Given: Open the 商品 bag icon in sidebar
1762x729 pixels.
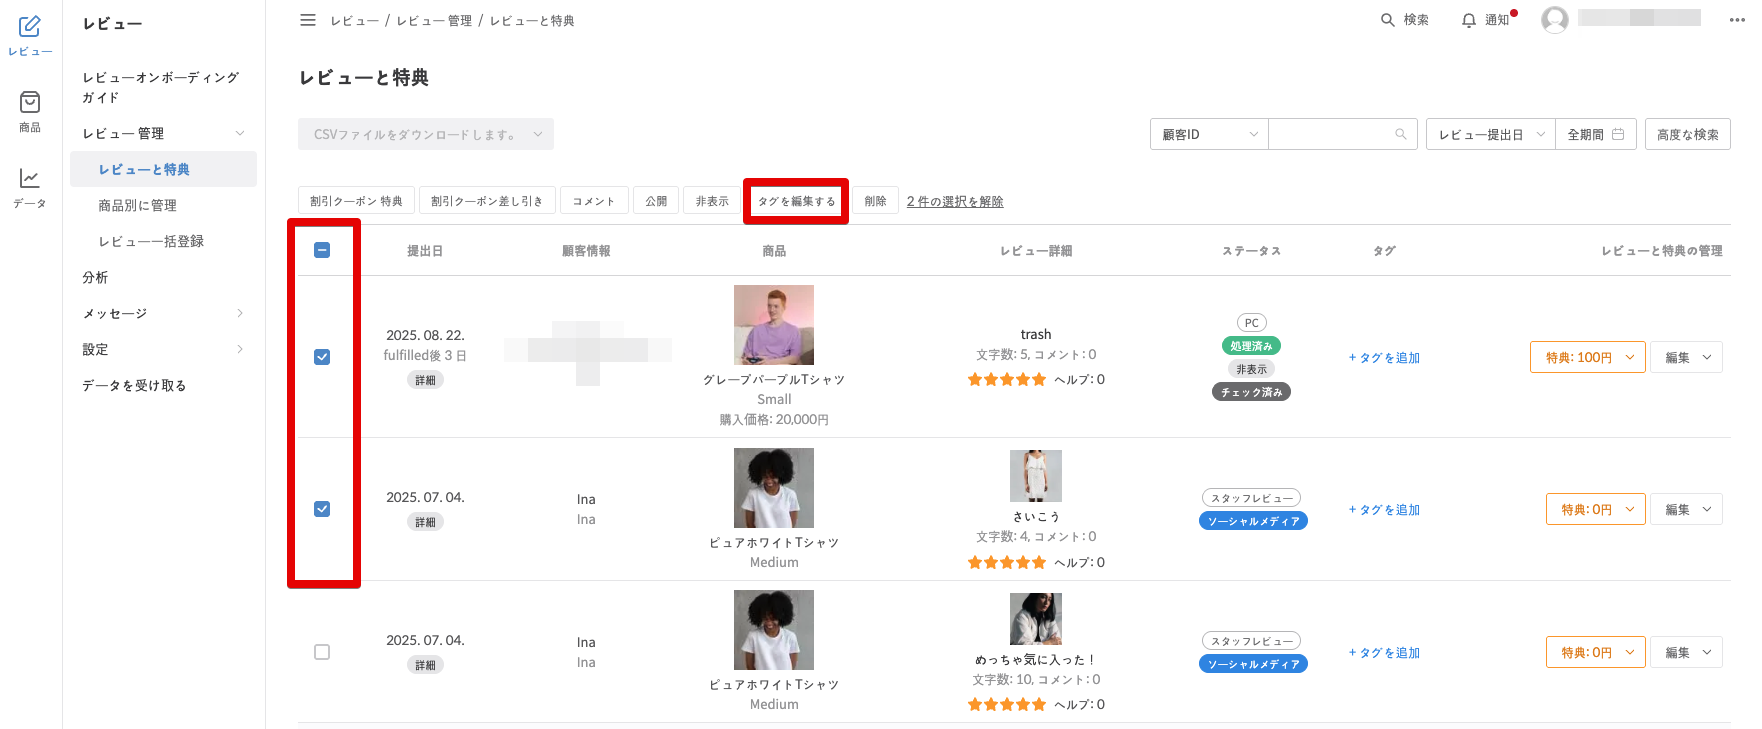Looking at the screenshot, I should click(x=30, y=103).
